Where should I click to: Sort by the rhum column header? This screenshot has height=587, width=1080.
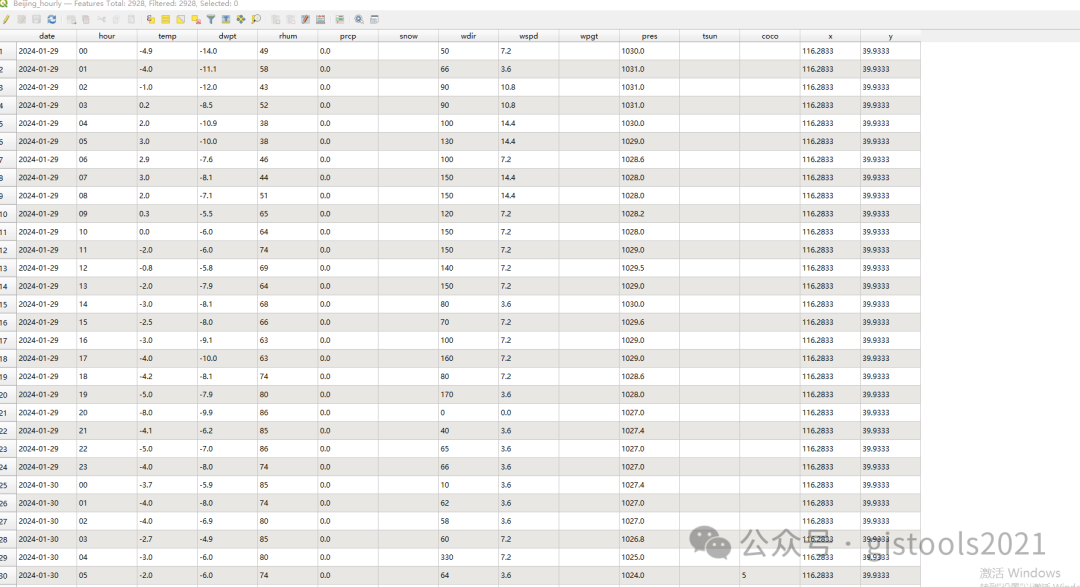pyautogui.click(x=288, y=36)
